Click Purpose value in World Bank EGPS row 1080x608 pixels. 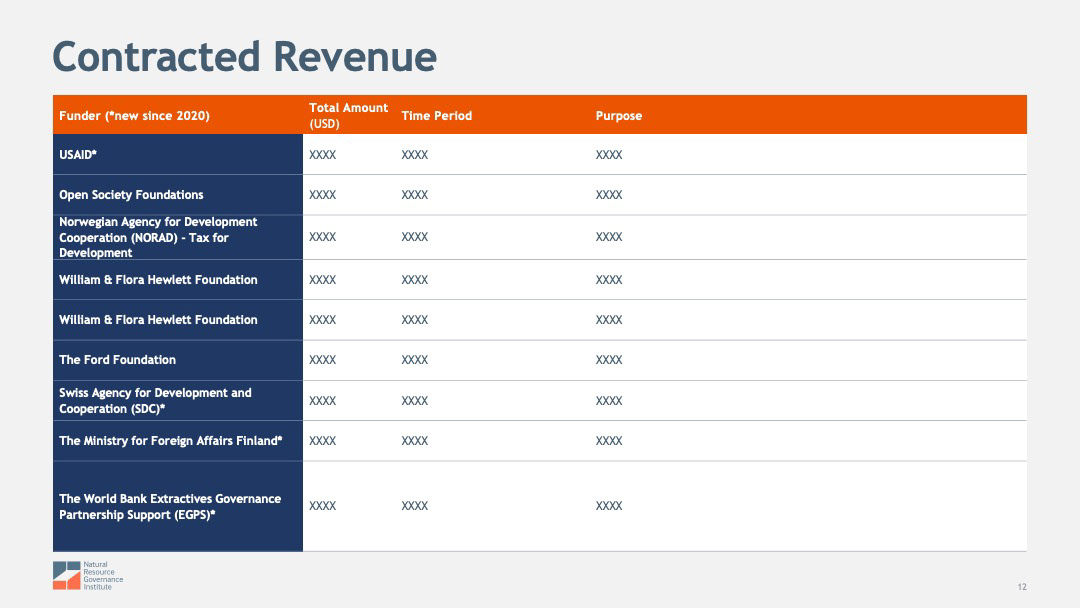(x=609, y=506)
